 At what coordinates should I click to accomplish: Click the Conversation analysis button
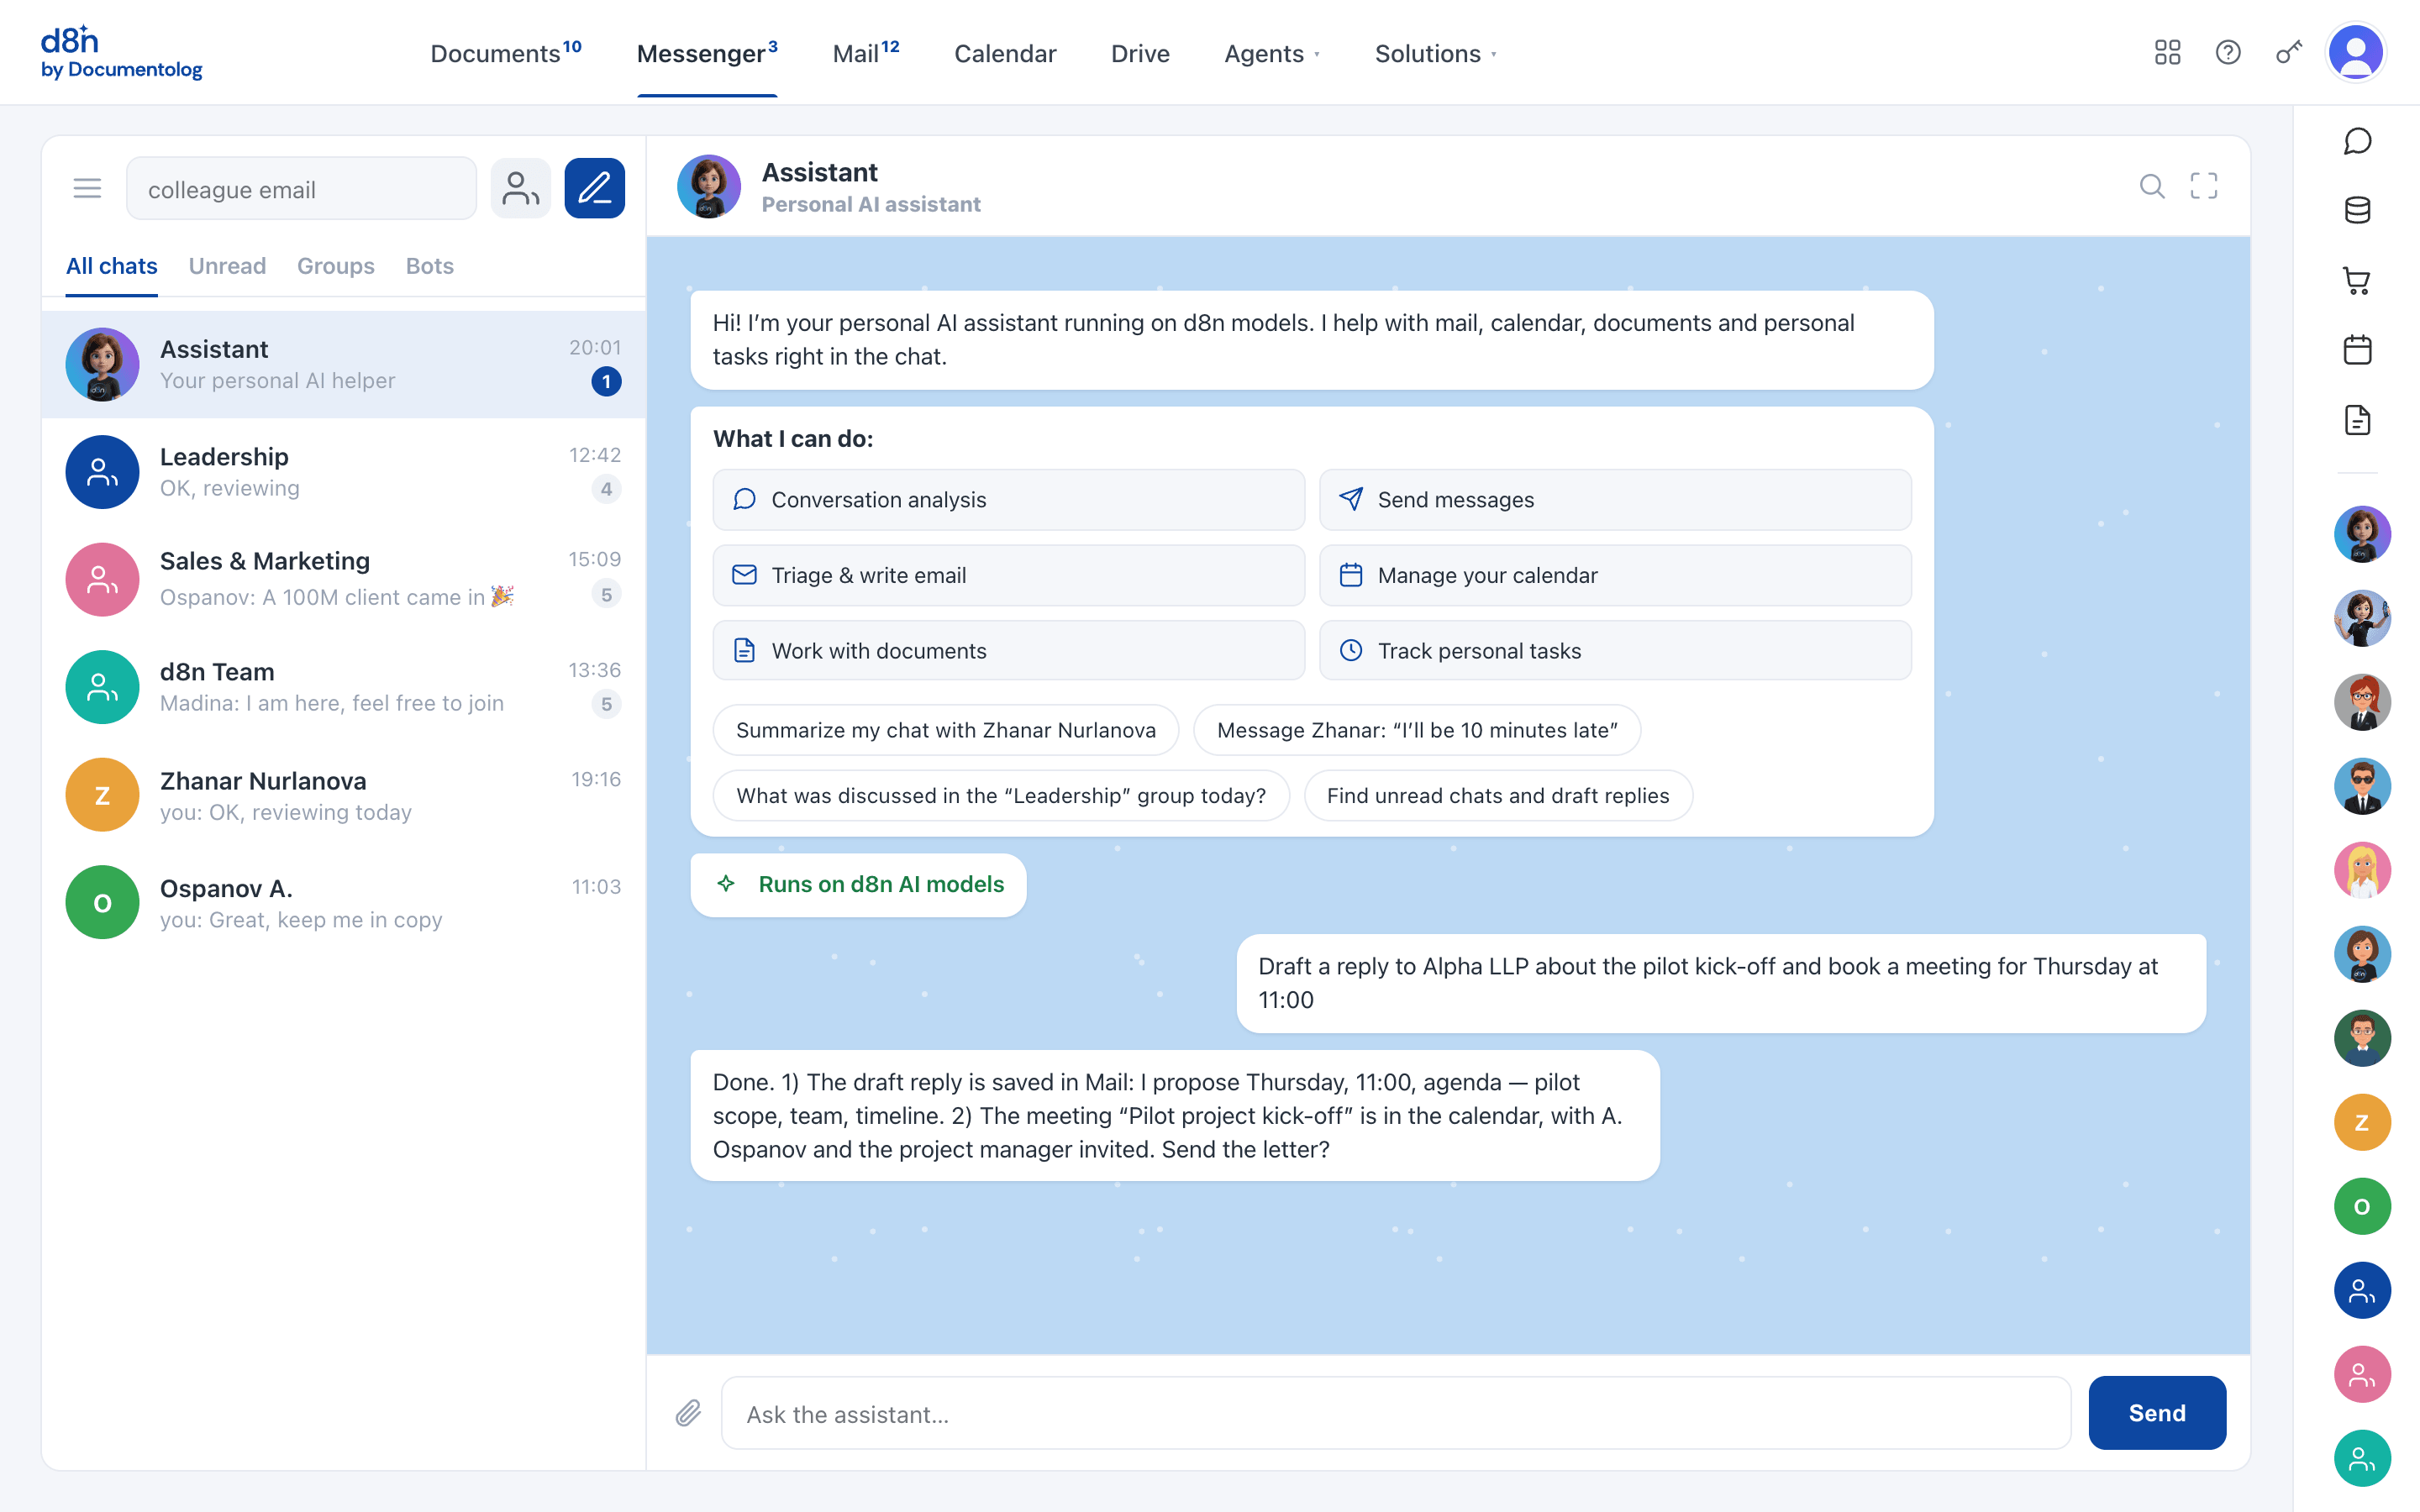(1008, 499)
